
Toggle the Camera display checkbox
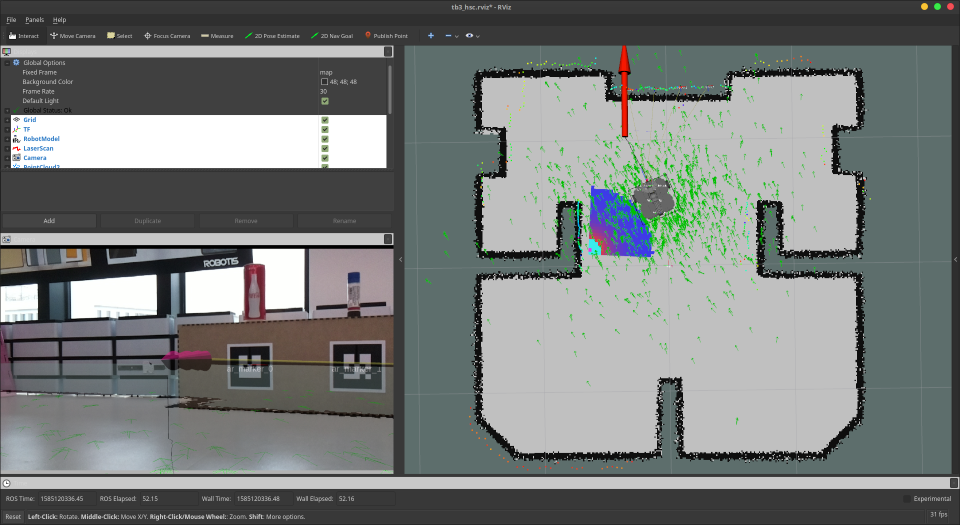click(x=324, y=158)
